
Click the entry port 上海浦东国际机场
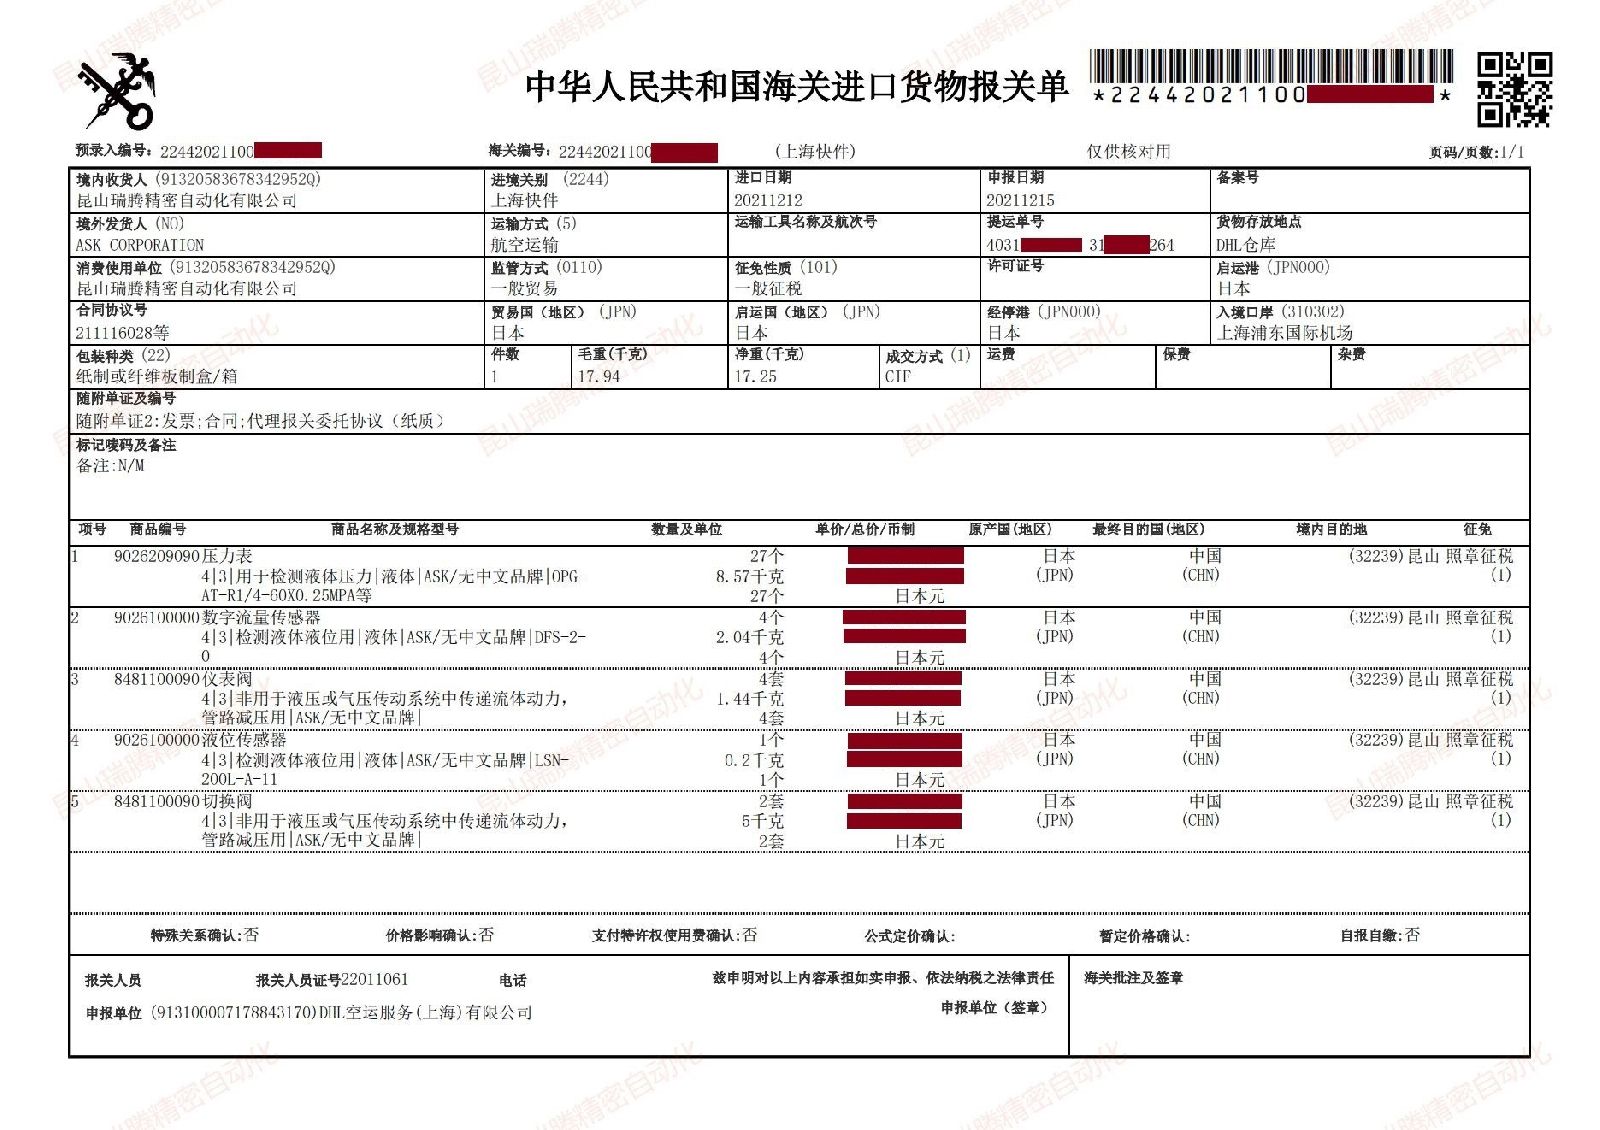pyautogui.click(x=1284, y=333)
